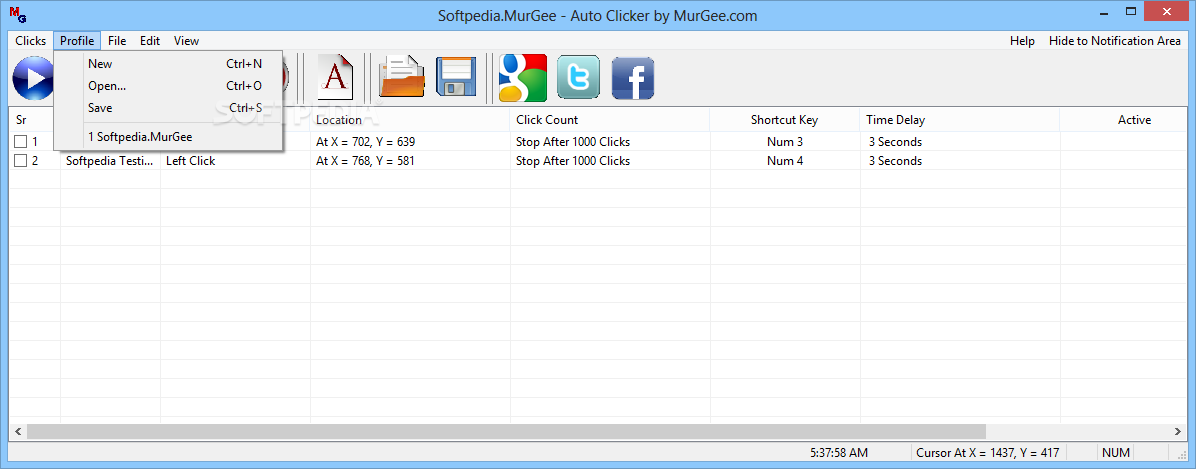Image resolution: width=1196 pixels, height=469 pixels.
Task: Click the 'Num 3' shortcut key cell
Action: (x=785, y=142)
